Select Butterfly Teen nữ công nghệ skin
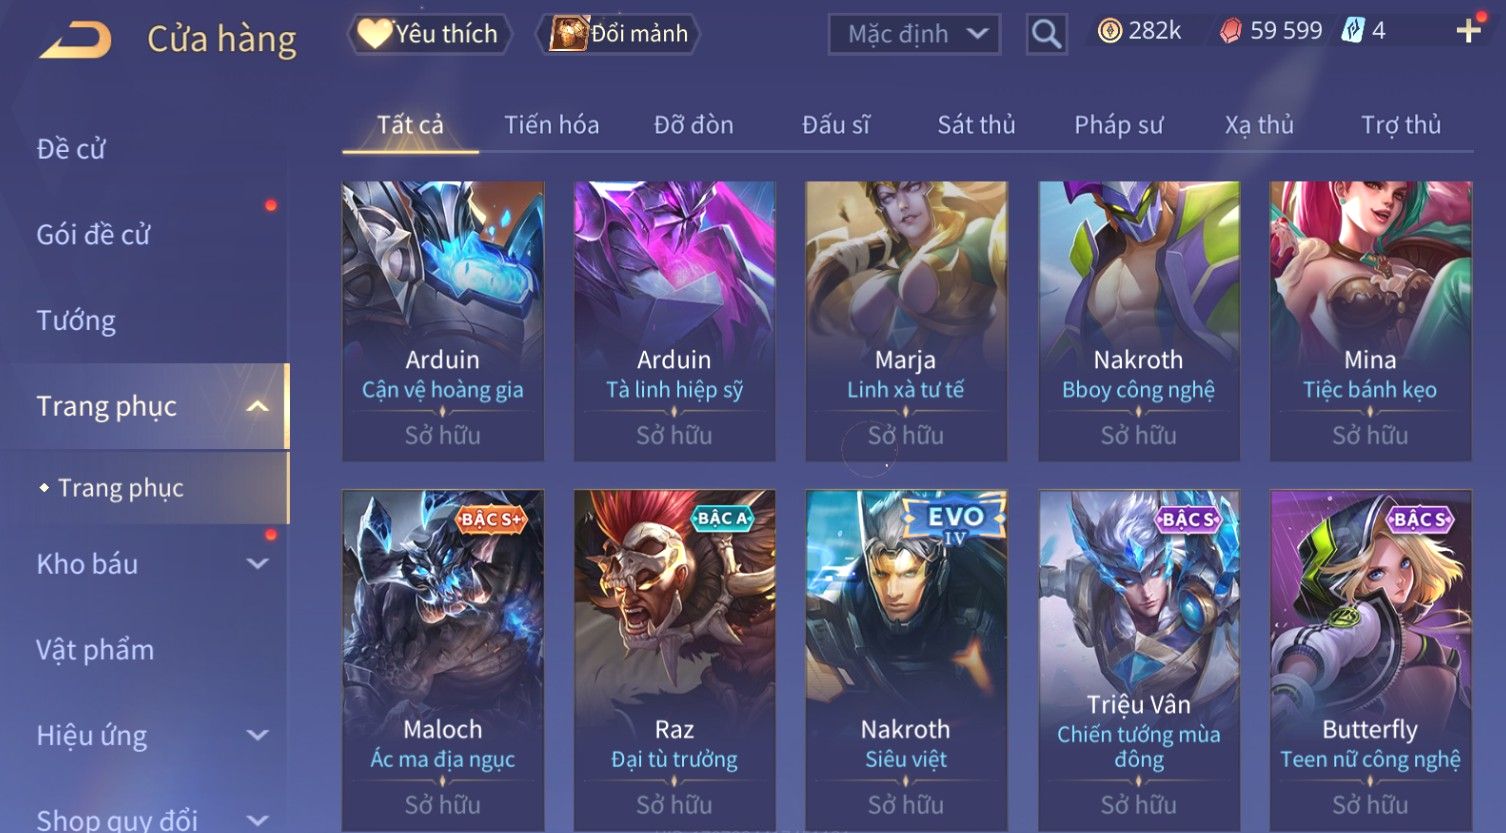The image size is (1506, 833). (1370, 660)
